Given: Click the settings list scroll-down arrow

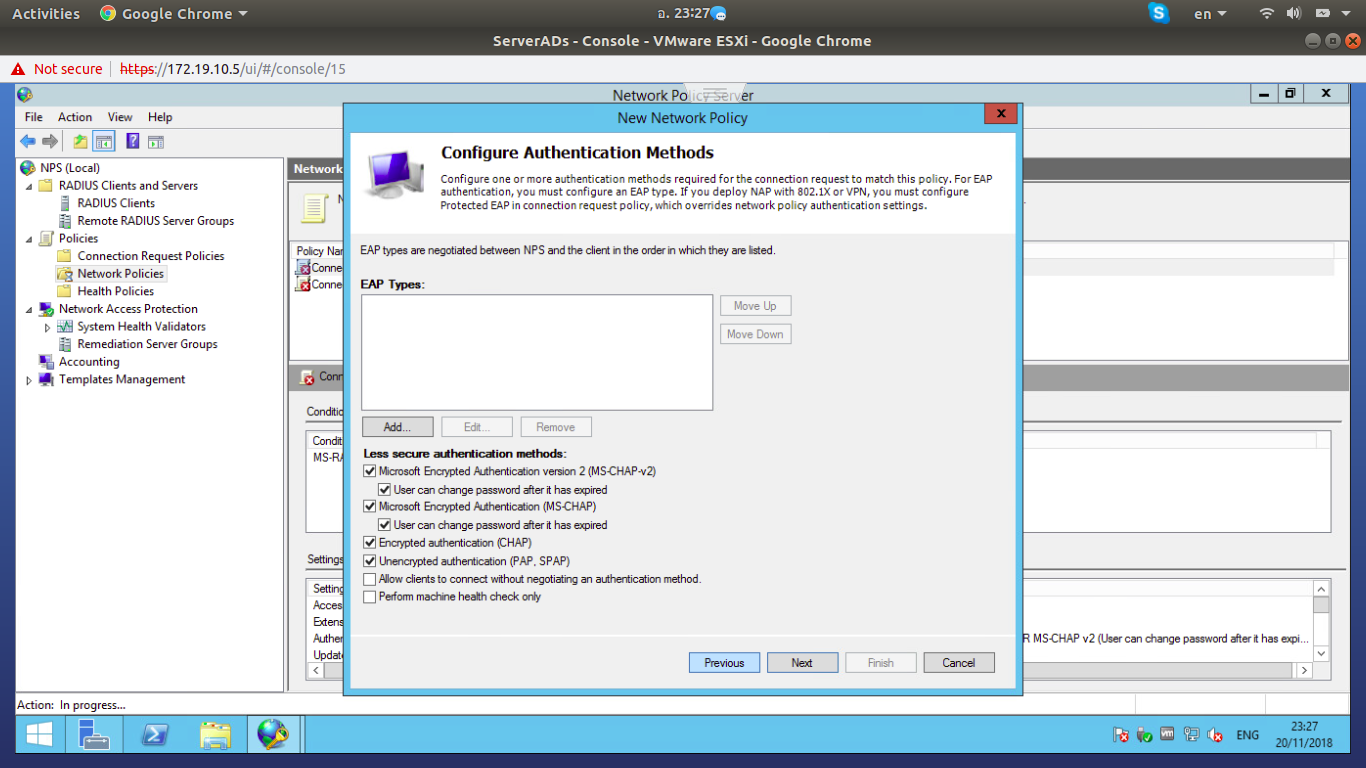Looking at the screenshot, I should pos(1321,653).
